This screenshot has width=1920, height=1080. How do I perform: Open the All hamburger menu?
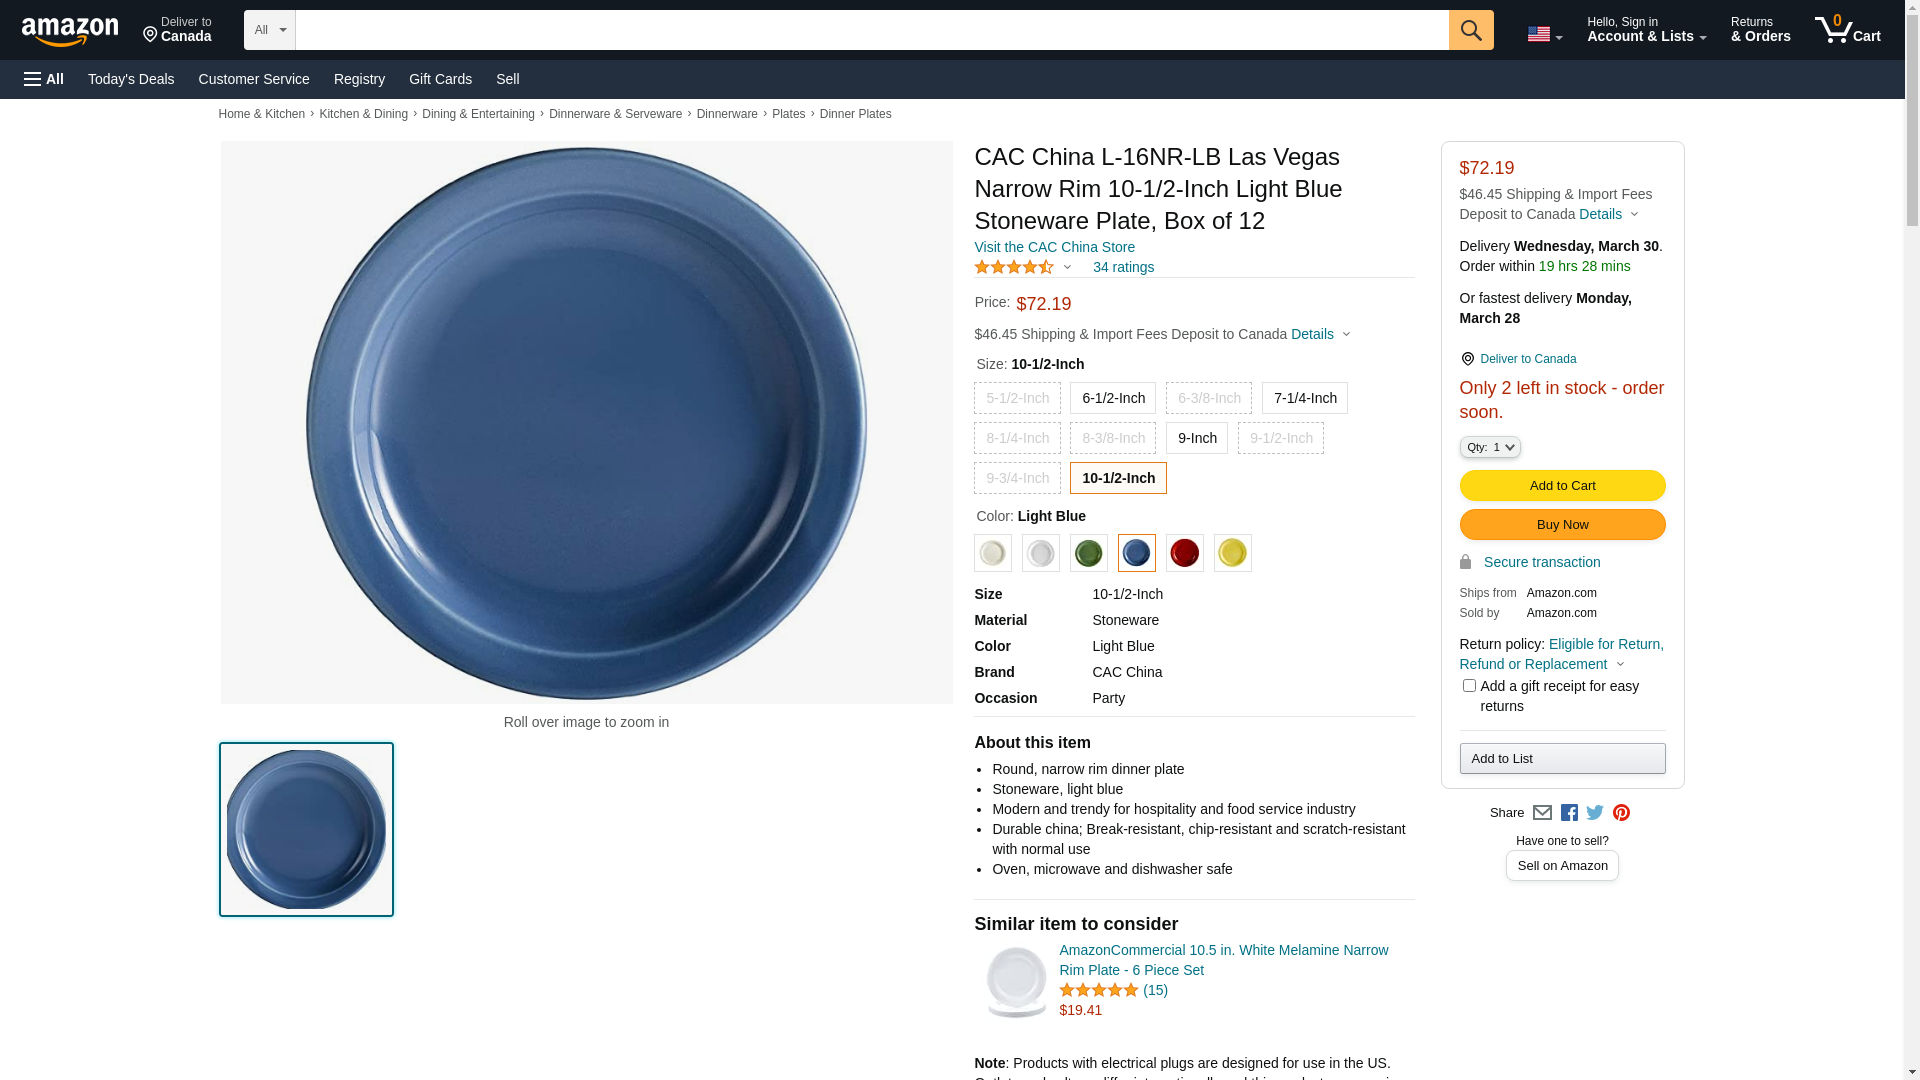[44, 79]
